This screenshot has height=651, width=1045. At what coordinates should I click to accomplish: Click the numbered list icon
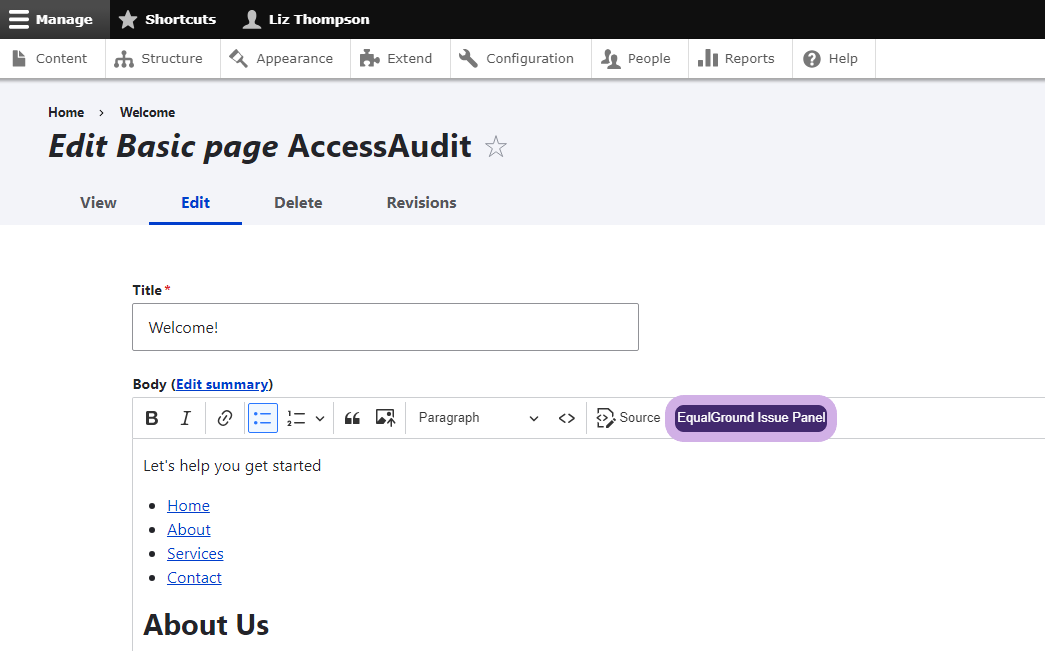click(x=296, y=418)
